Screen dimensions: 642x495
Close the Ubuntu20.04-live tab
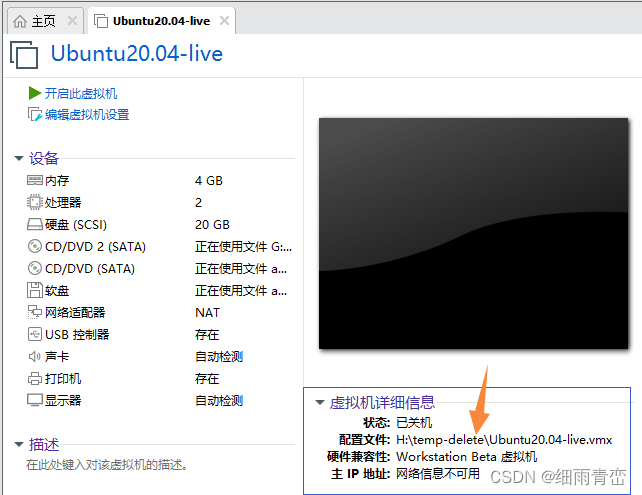pyautogui.click(x=224, y=20)
